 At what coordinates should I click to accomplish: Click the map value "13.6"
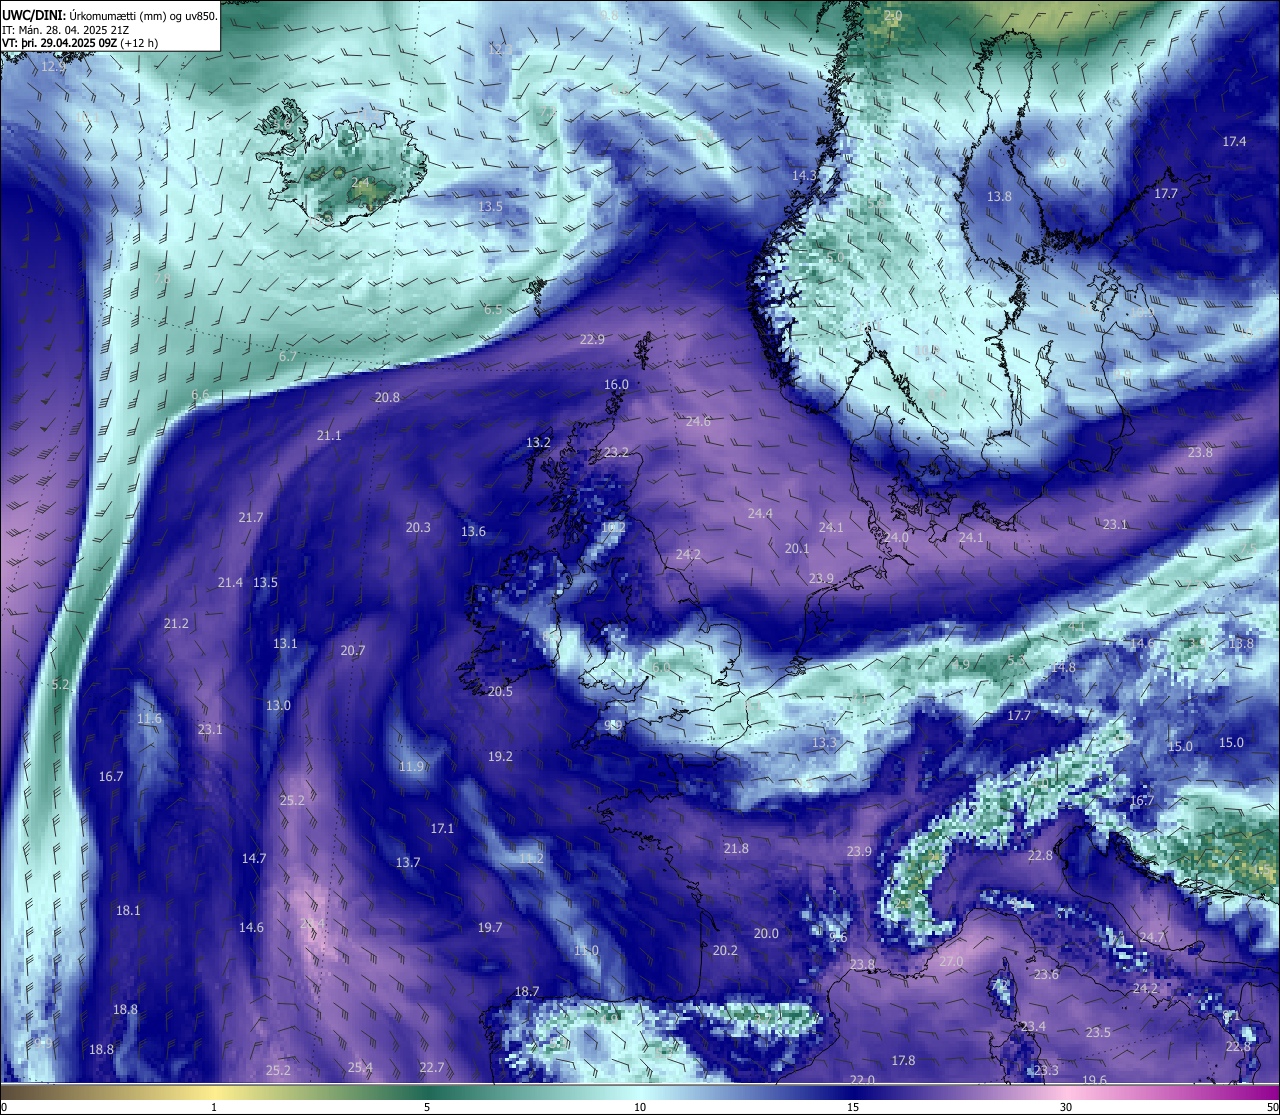473,532
